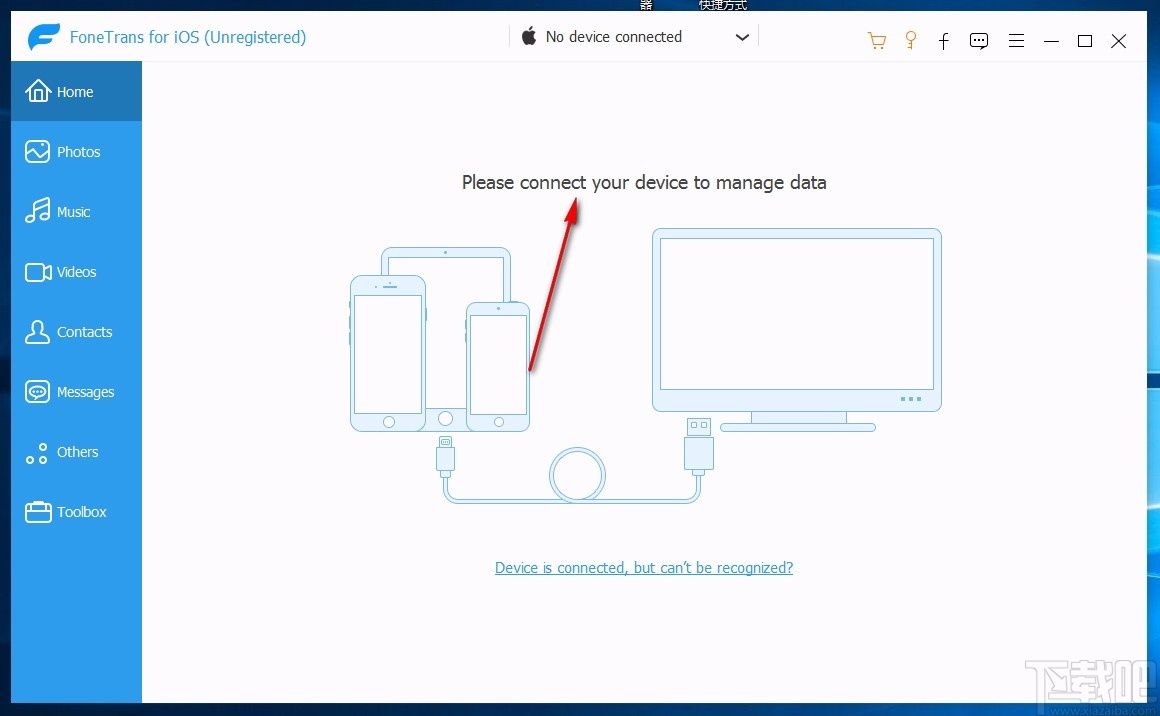The width and height of the screenshot is (1160, 716).
Task: Share FoneTrans on Facebook
Action: point(943,41)
